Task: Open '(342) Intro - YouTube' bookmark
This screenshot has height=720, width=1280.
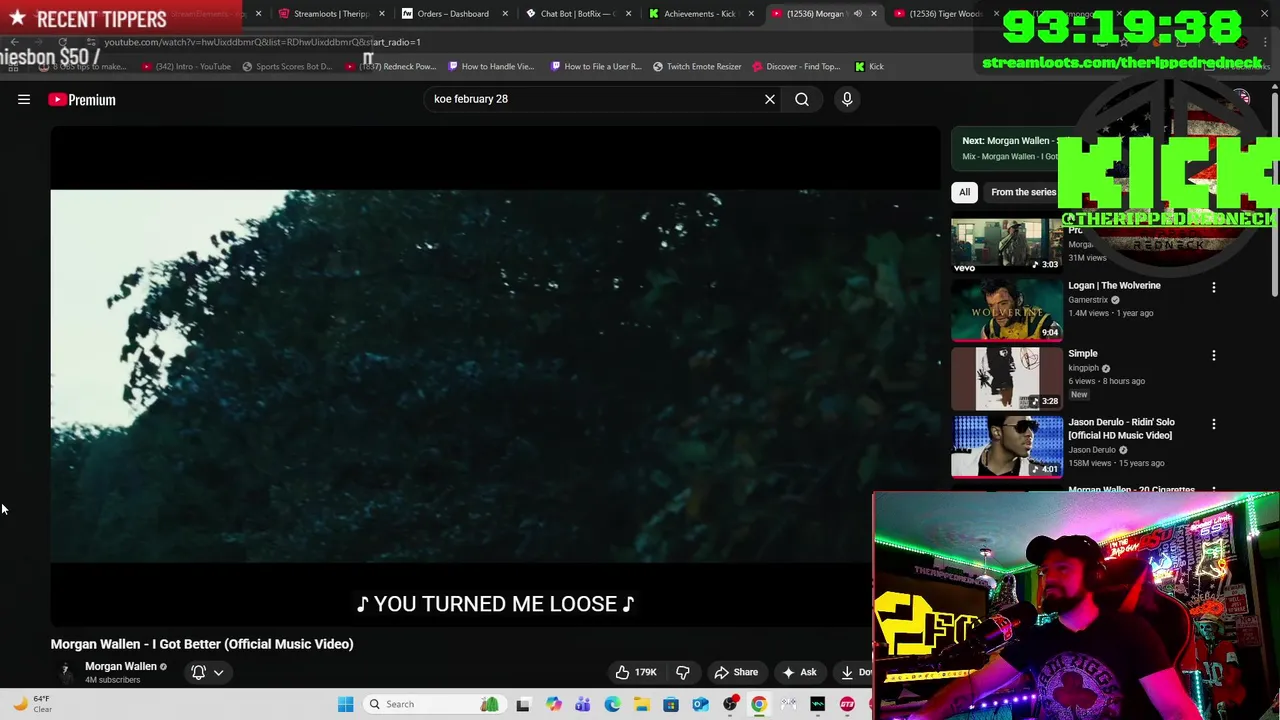Action: [x=186, y=66]
